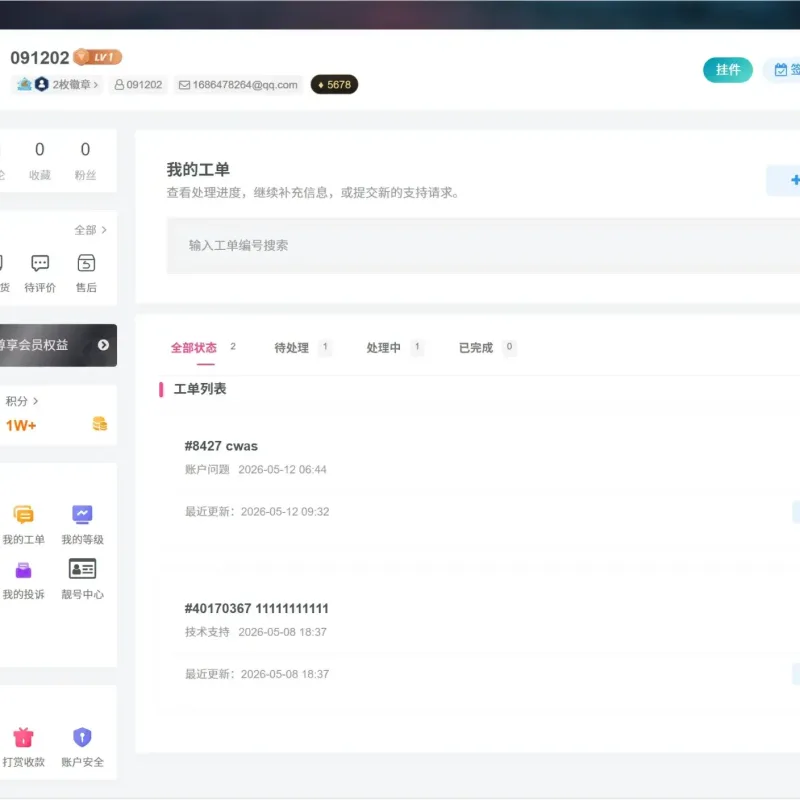Click the 账户问题 category label
This screenshot has width=800, height=800.
[x=207, y=469]
